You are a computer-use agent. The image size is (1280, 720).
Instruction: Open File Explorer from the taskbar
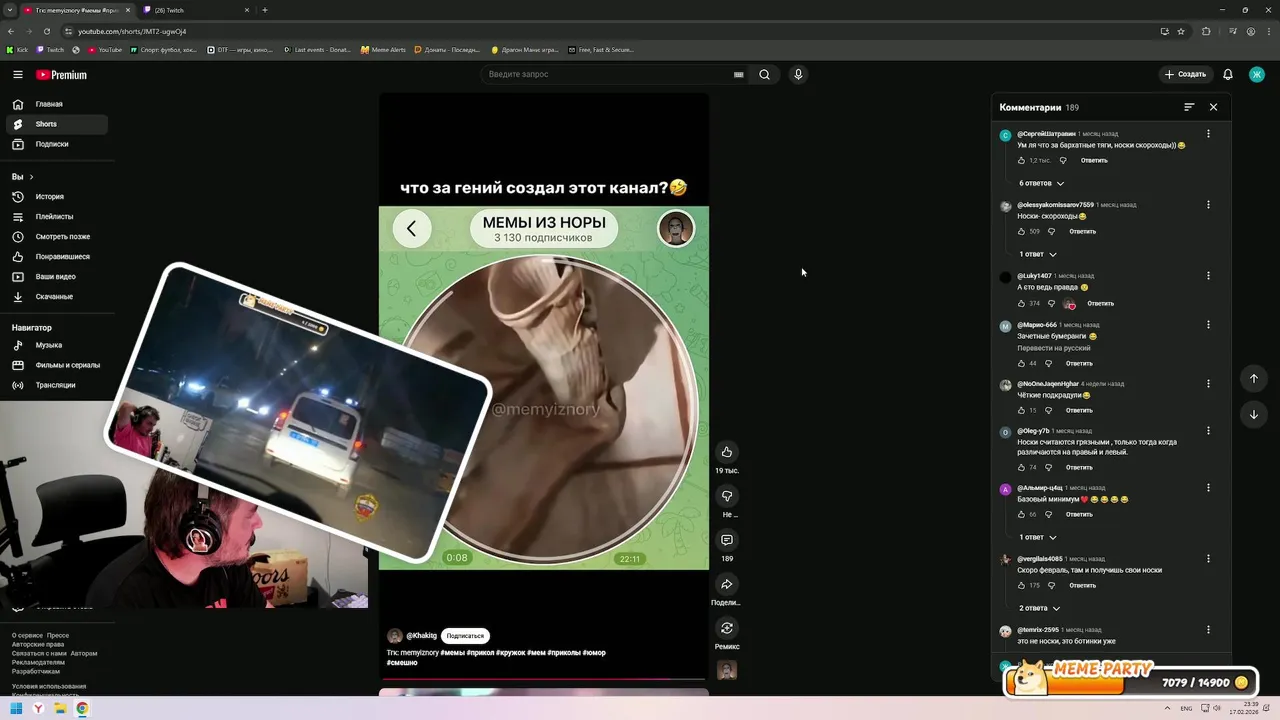[60, 709]
